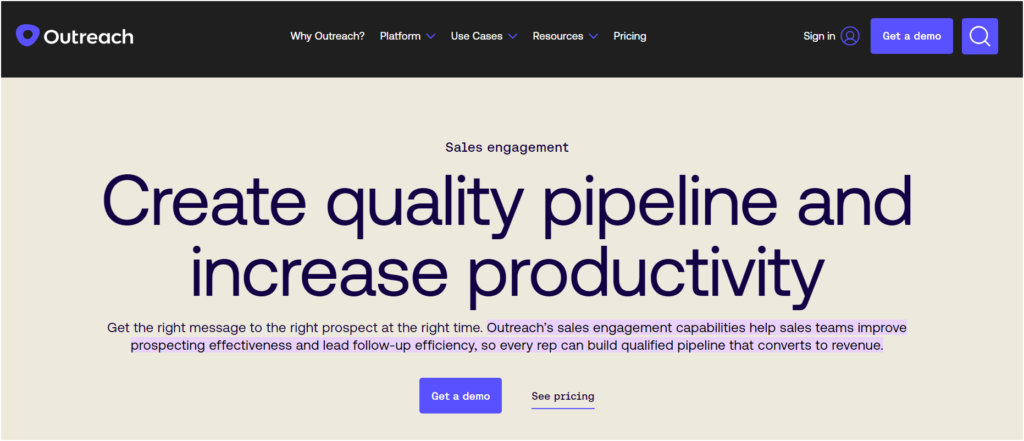This screenshot has height=441, width=1024.
Task: Expand the Resources dropdown chevron
Action: point(593,37)
